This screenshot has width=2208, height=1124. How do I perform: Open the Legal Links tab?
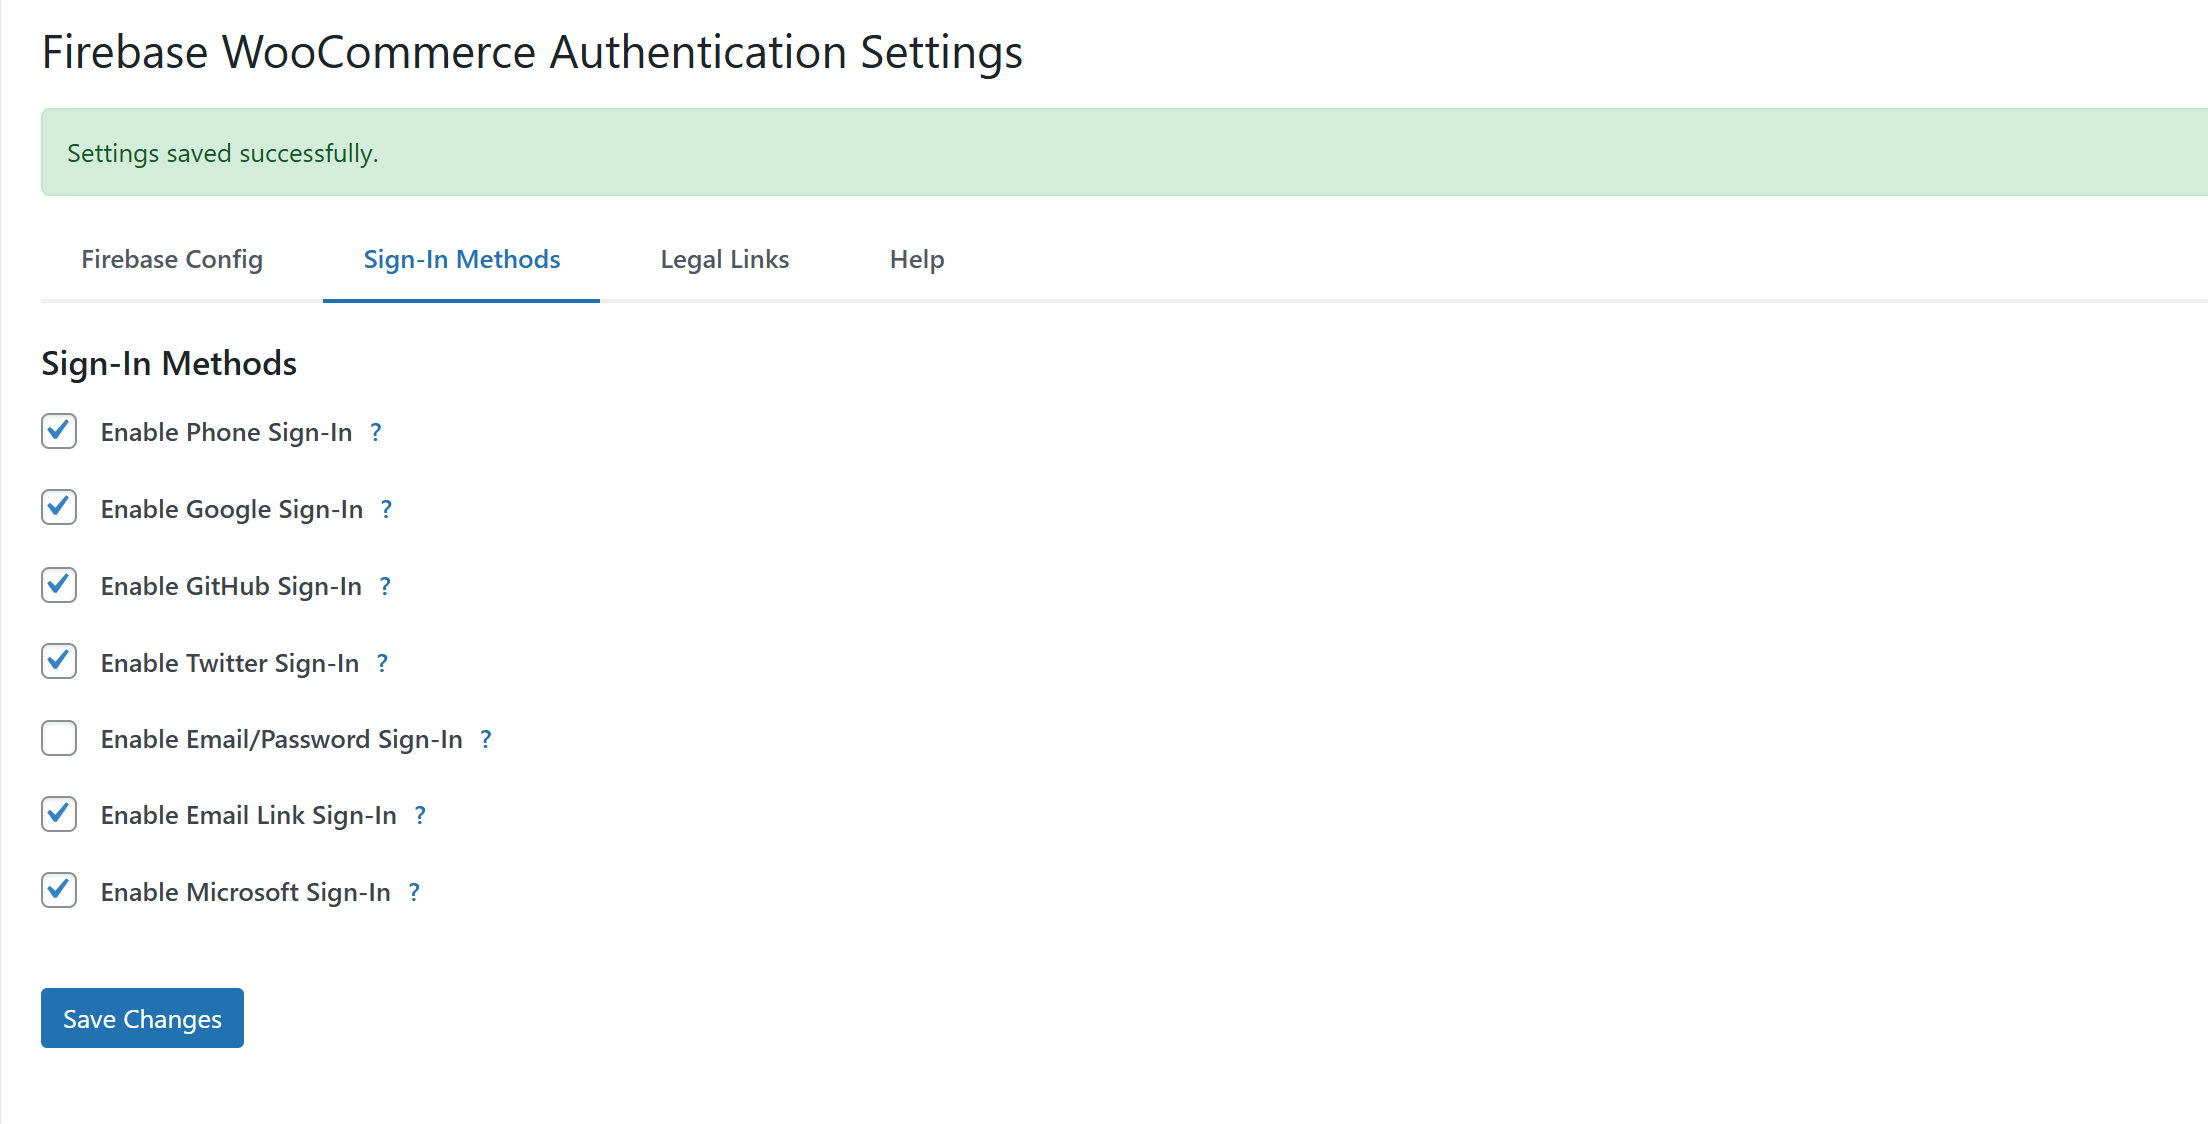pos(725,259)
